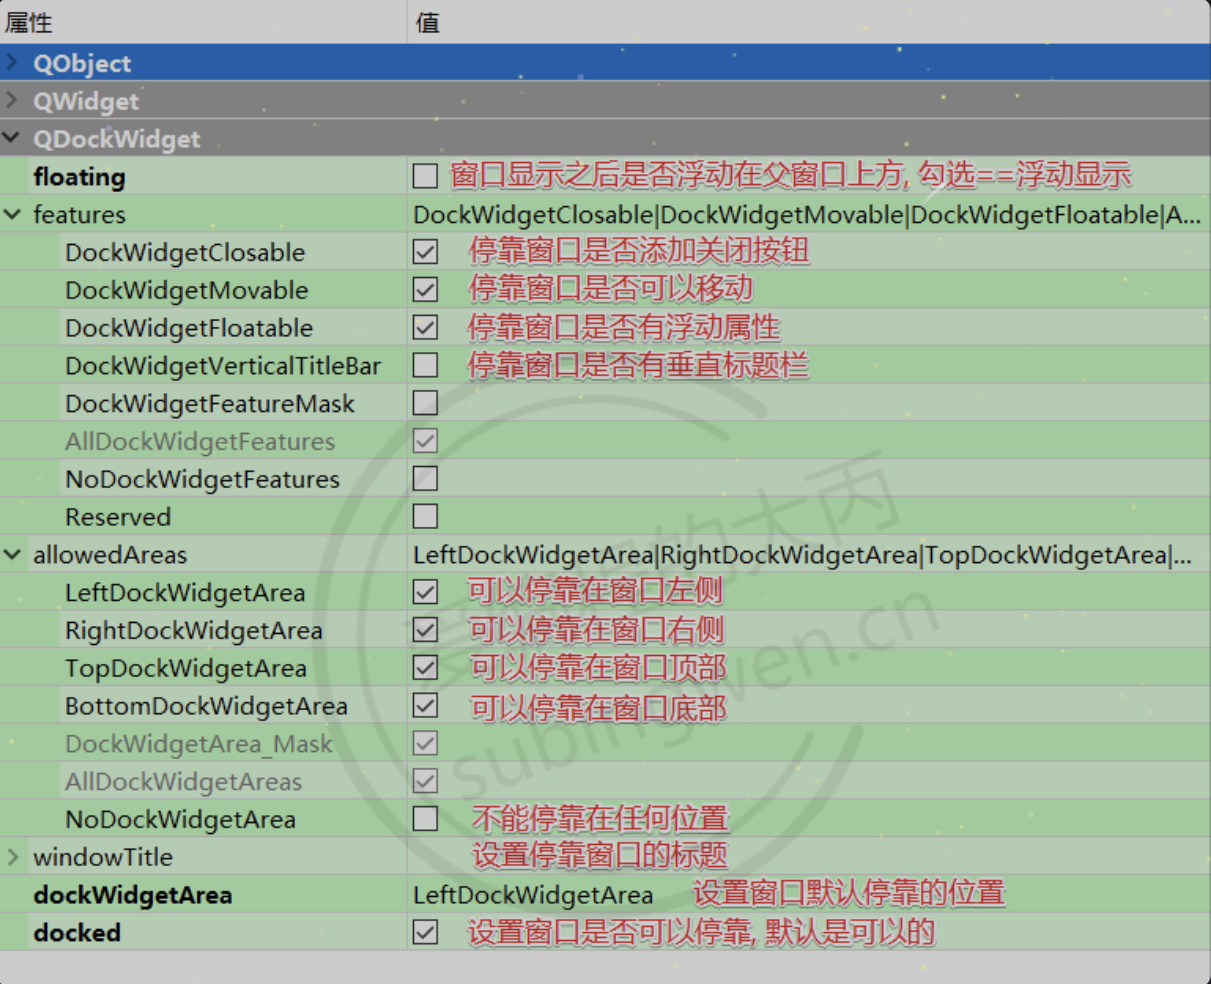Screen dimensions: 1211x984
Task: Uncheck DockWidgetFloatable option
Action: coord(425,328)
